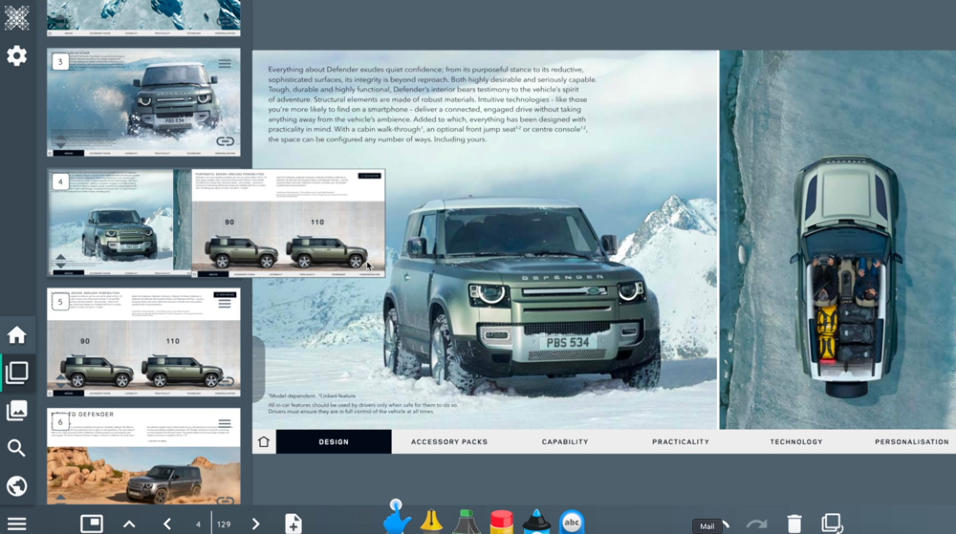Click the Mail tooltip label
Image resolution: width=956 pixels, height=534 pixels.
click(707, 526)
